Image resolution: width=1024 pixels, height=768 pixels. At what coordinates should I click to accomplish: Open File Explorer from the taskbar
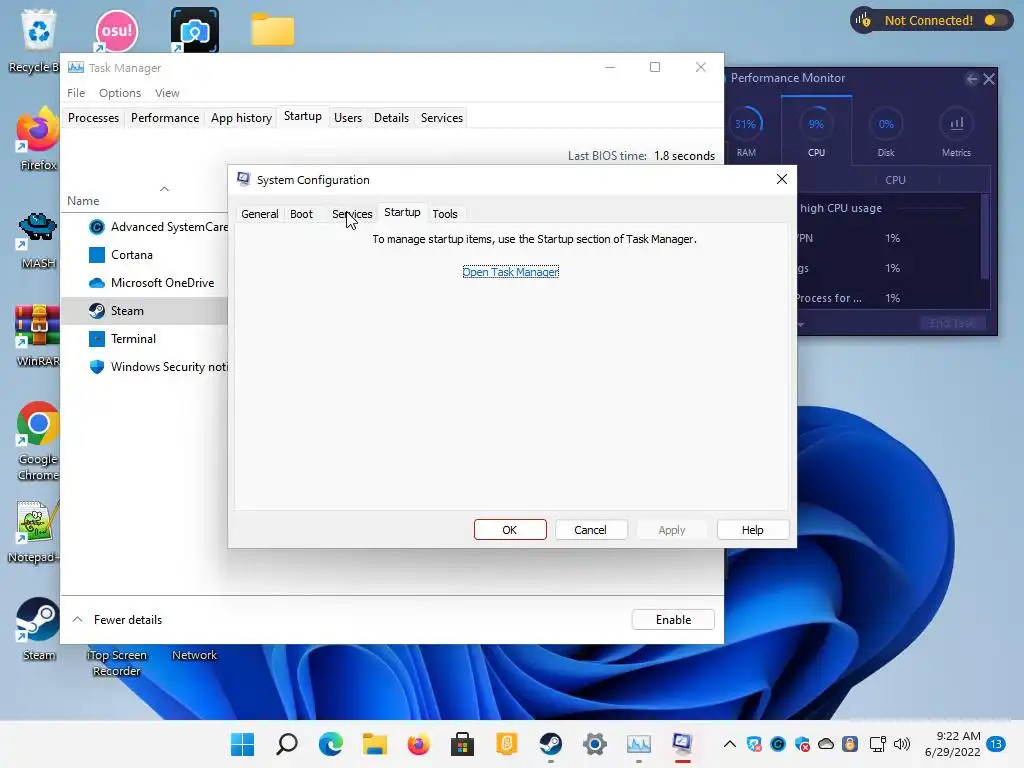click(x=375, y=744)
